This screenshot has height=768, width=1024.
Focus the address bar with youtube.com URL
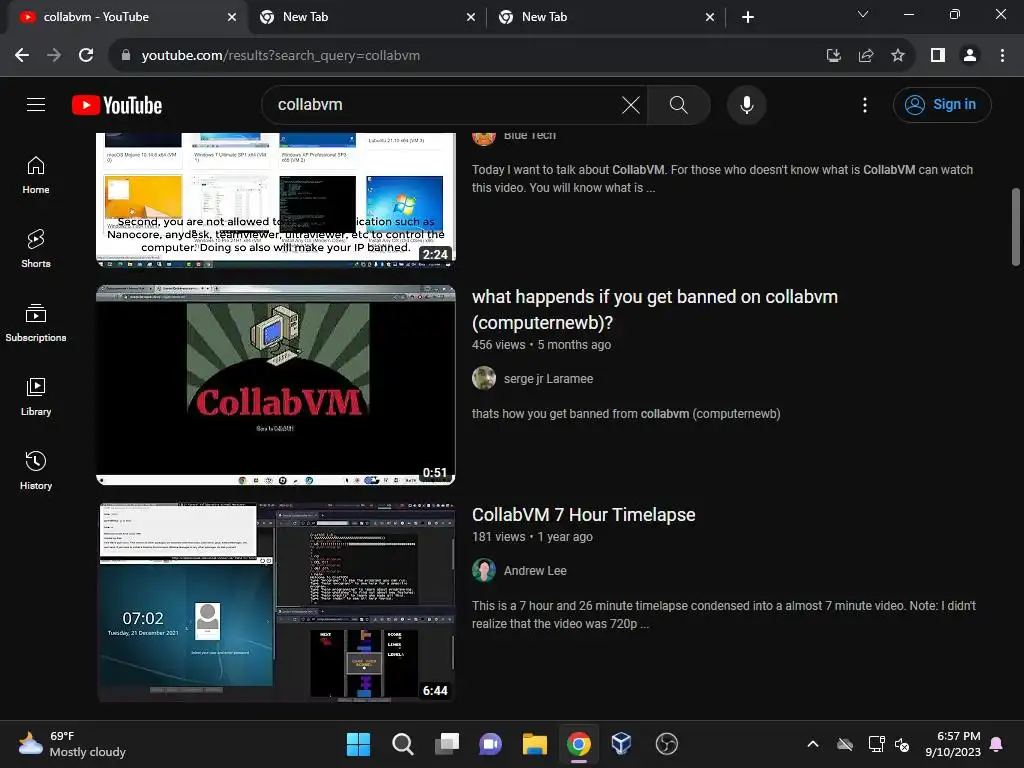click(x=281, y=56)
